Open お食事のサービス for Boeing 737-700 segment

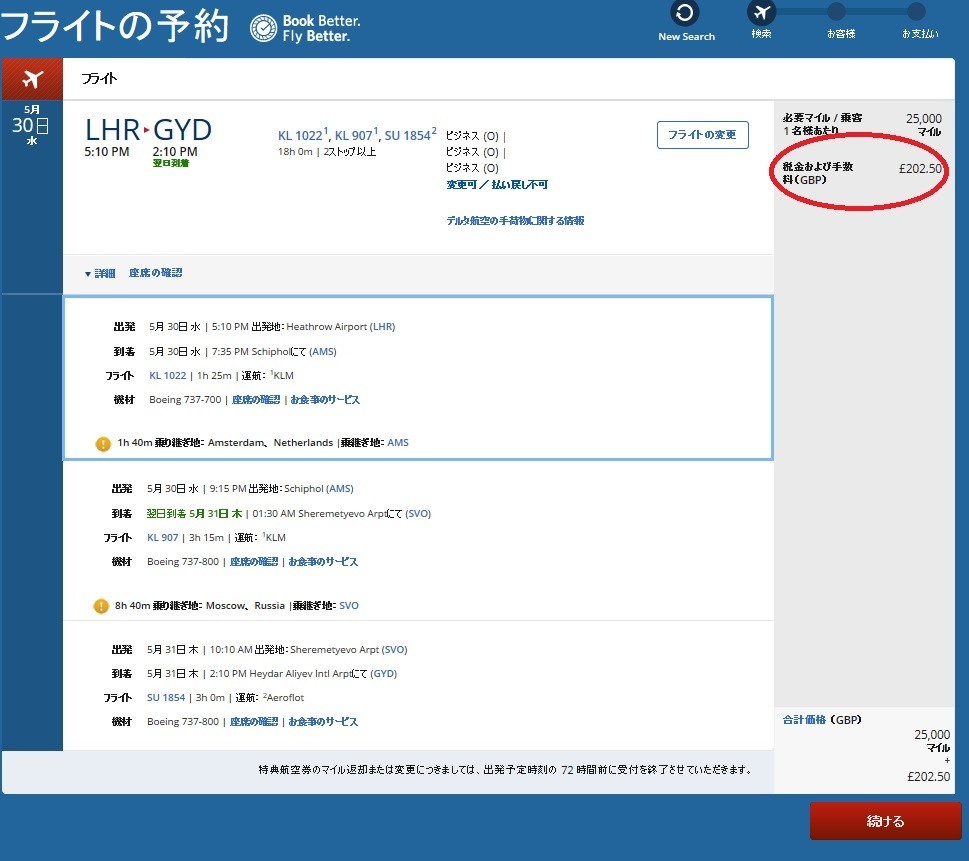(x=325, y=399)
